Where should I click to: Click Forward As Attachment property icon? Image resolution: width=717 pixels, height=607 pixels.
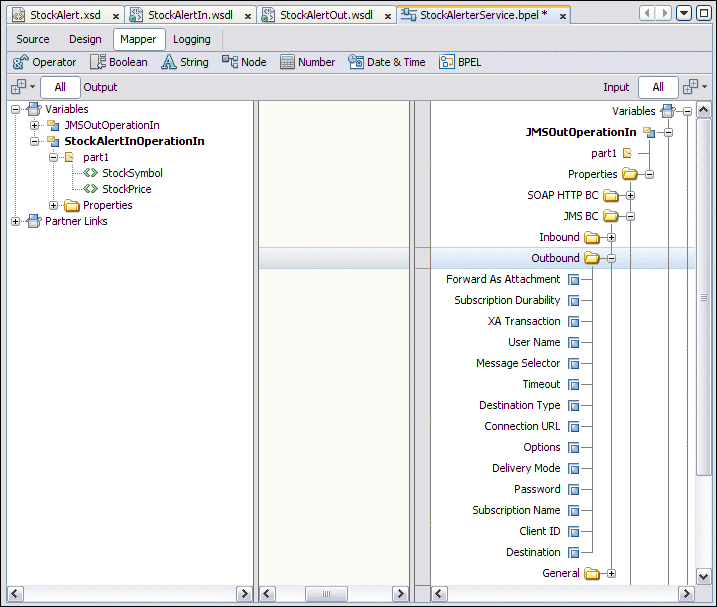click(573, 279)
